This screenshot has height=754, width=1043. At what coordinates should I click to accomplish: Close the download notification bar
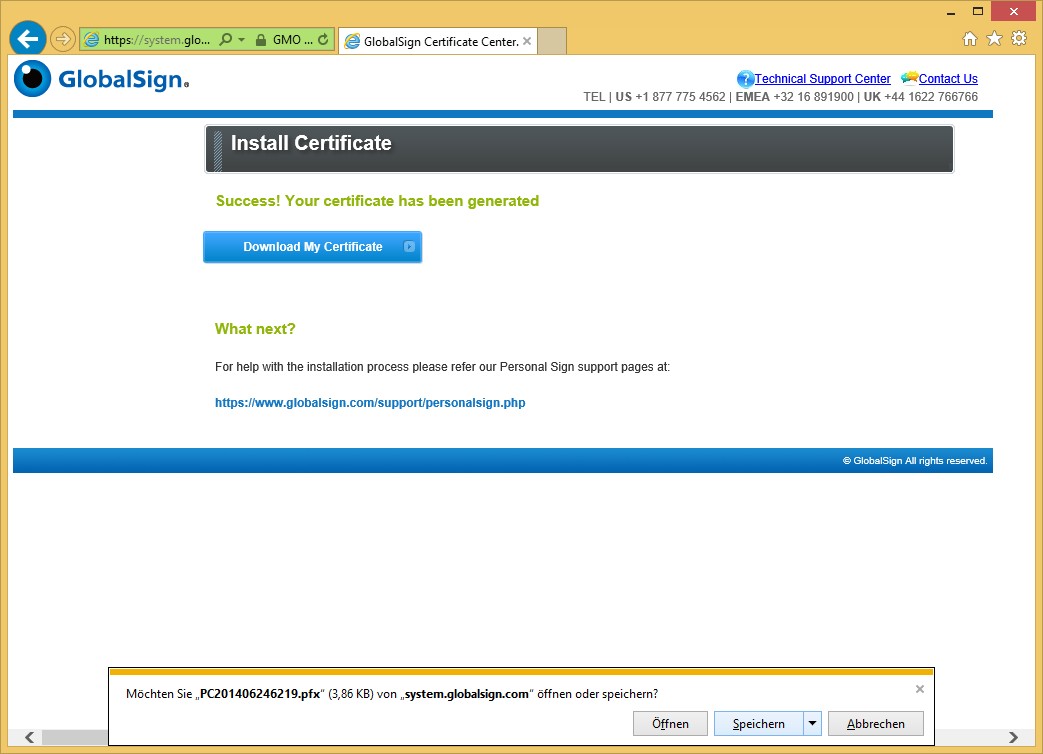point(920,689)
